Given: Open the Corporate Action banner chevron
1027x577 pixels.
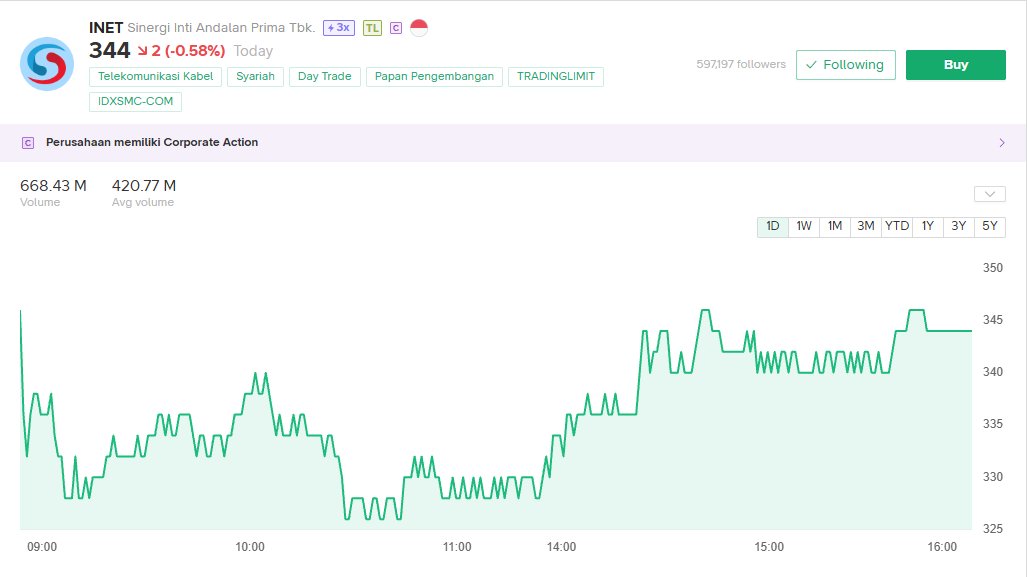Looking at the screenshot, I should pyautogui.click(x=1001, y=143).
